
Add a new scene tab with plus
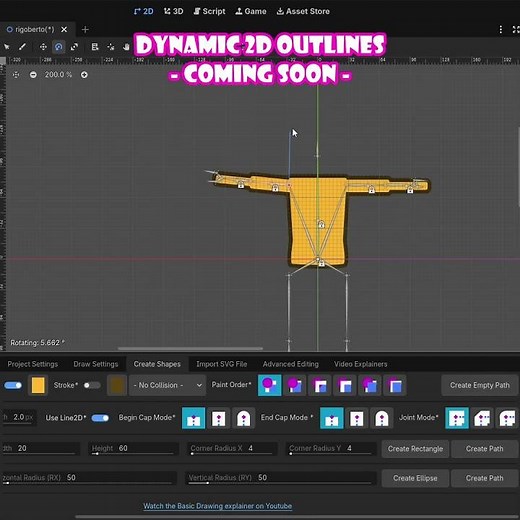(x=85, y=30)
